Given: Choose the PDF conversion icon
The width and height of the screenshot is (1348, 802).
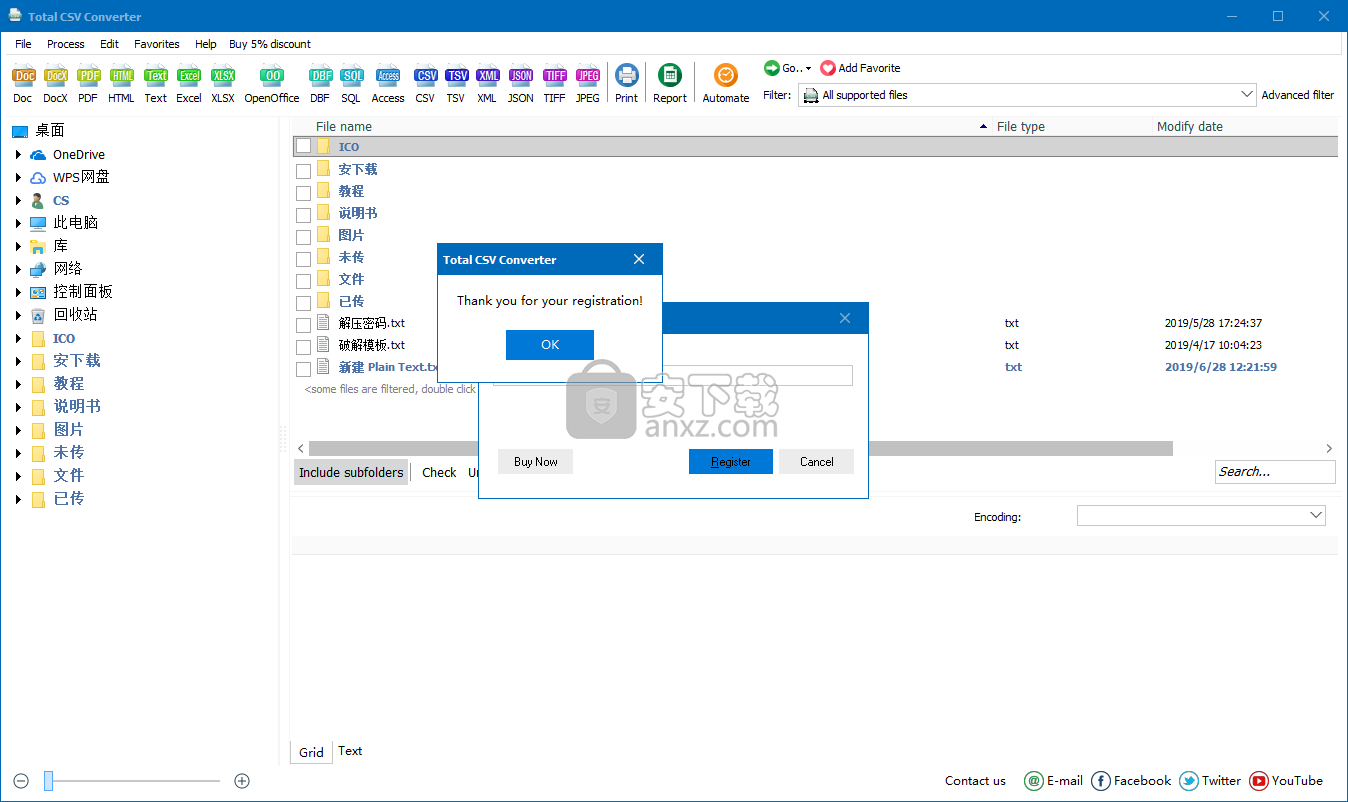Looking at the screenshot, I should [x=89, y=76].
